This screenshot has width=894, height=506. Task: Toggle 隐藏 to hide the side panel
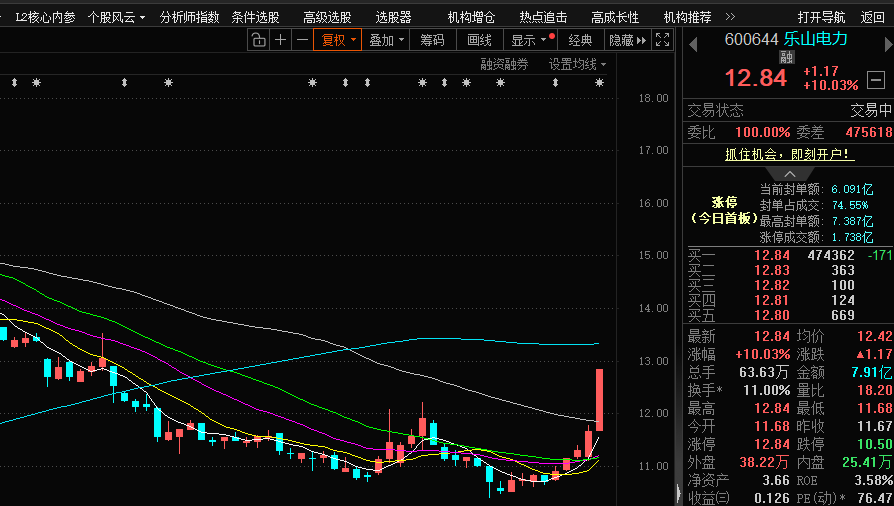627,40
